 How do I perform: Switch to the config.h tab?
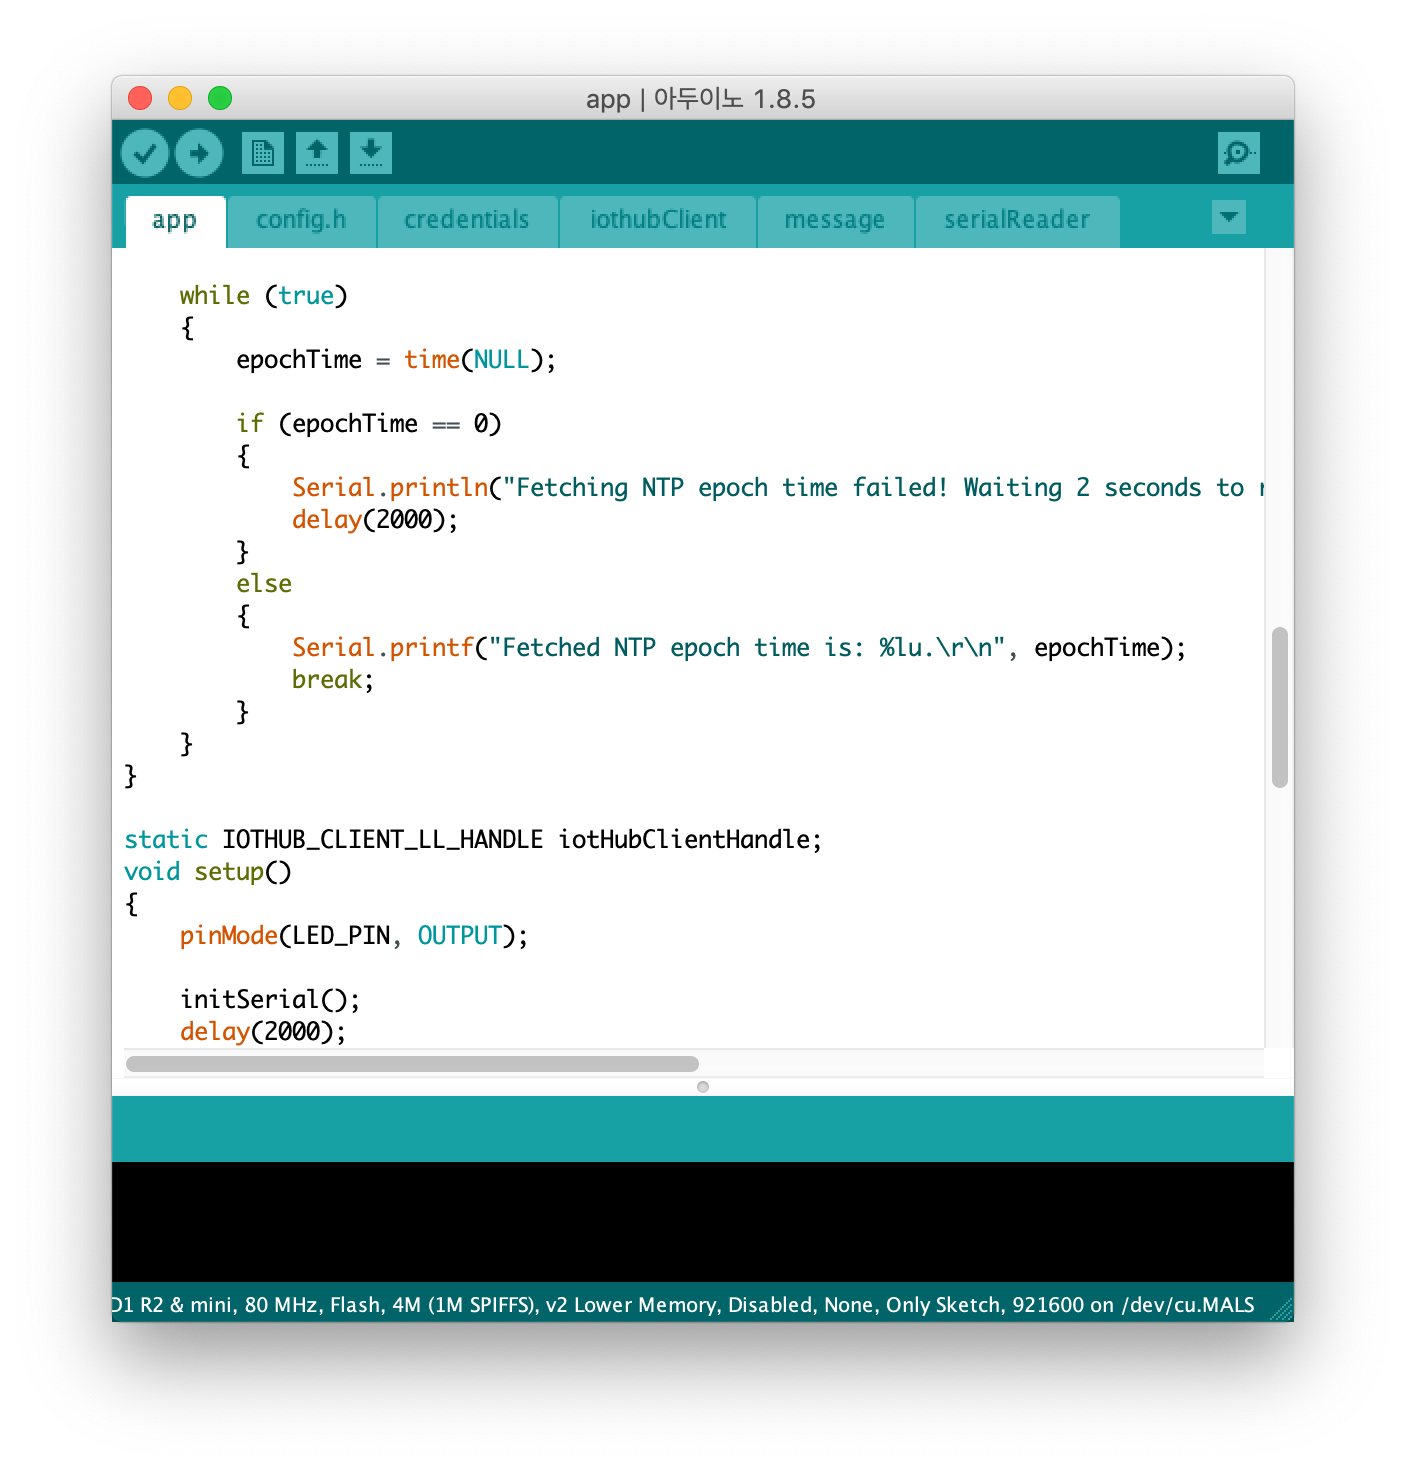pos(301,221)
